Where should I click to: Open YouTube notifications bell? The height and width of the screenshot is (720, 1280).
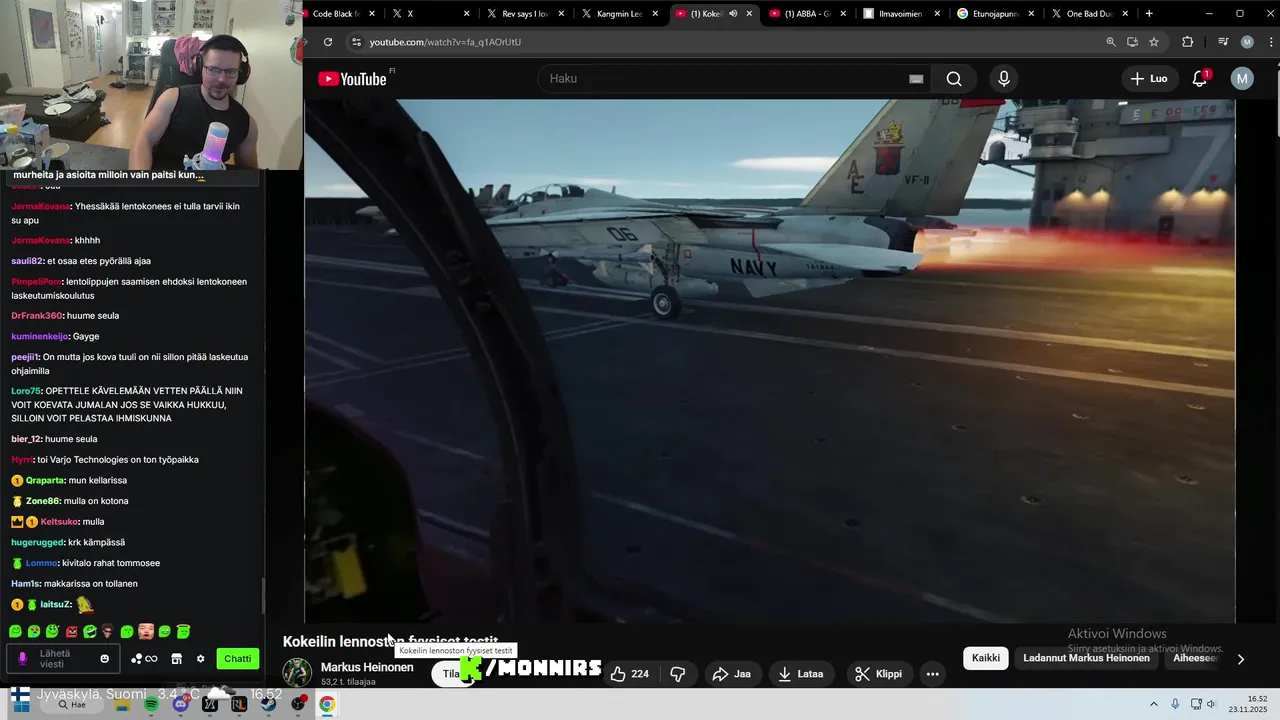[x=1200, y=79]
